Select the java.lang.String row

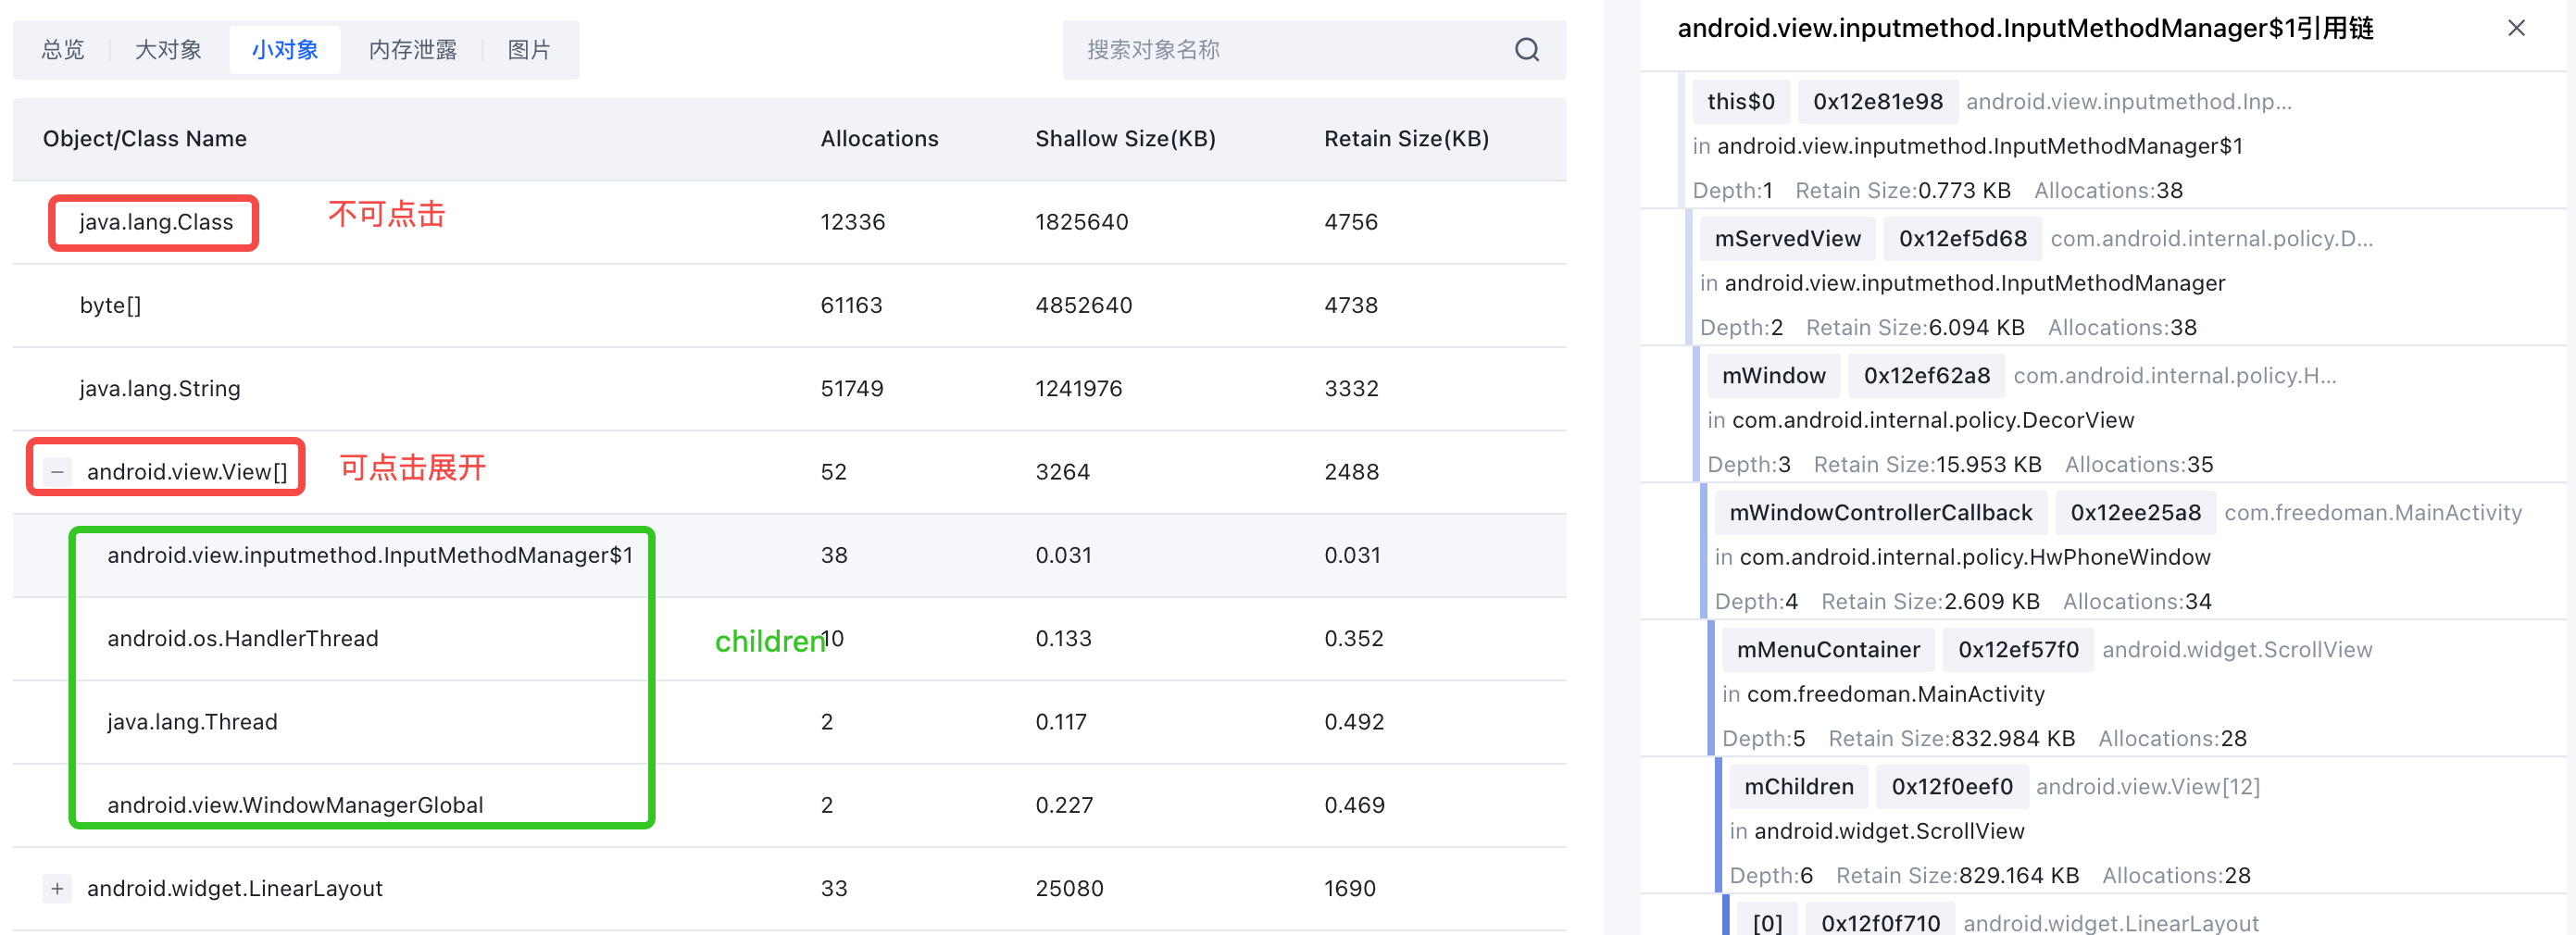click(789, 388)
